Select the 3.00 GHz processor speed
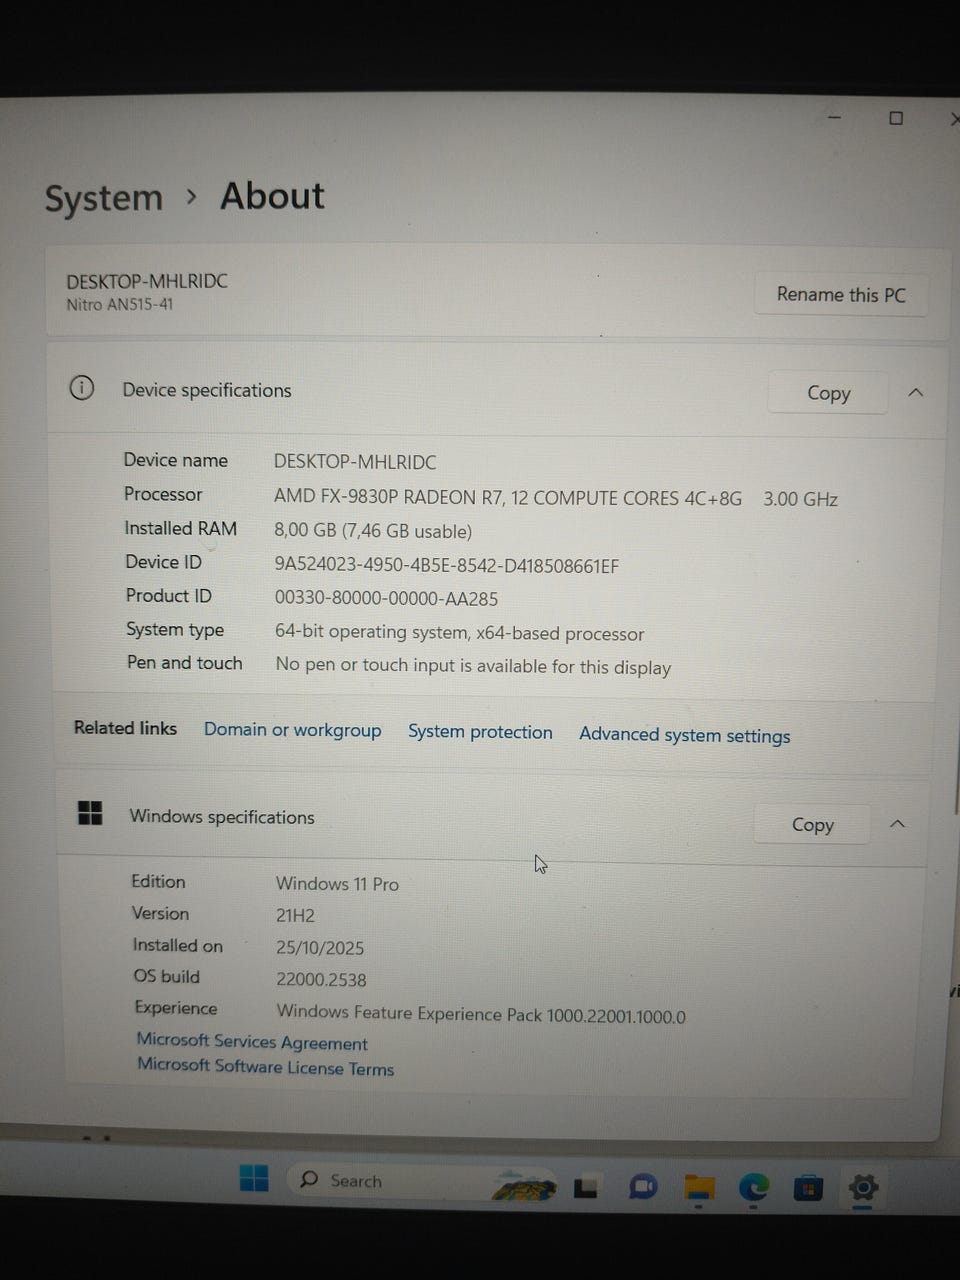 tap(800, 499)
